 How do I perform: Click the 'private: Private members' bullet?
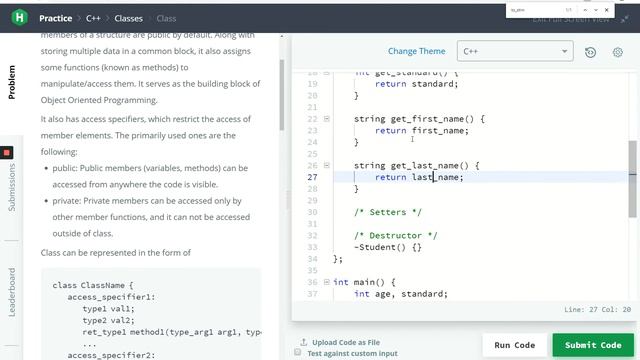[x=151, y=217]
